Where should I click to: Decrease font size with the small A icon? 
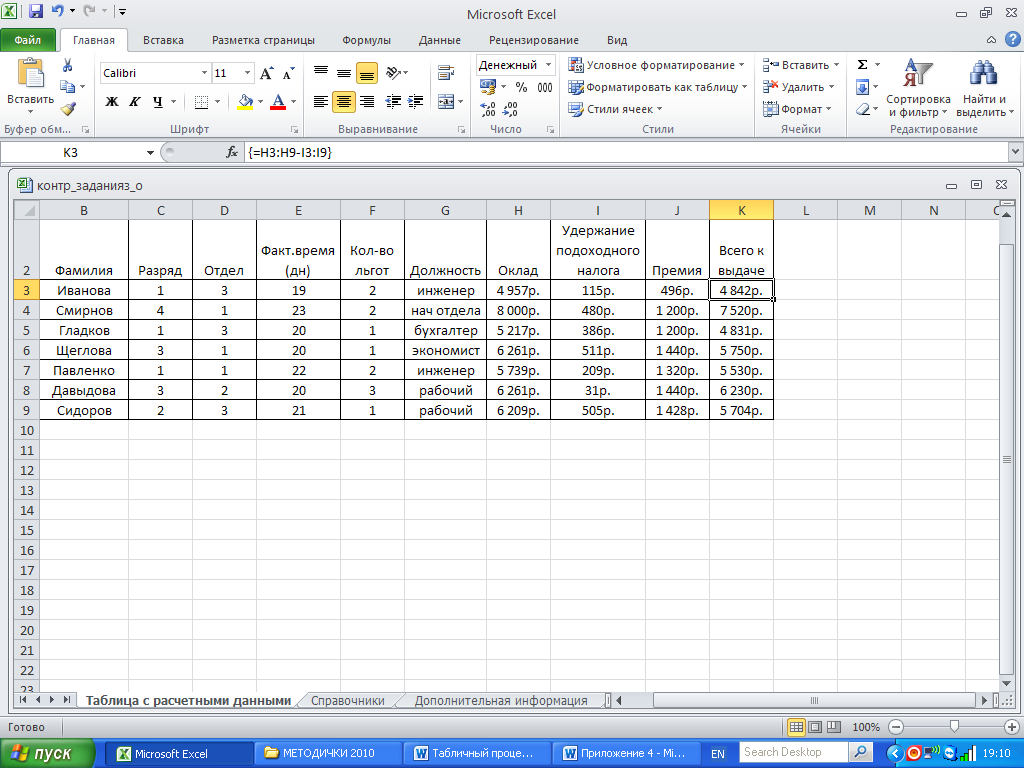click(x=288, y=73)
